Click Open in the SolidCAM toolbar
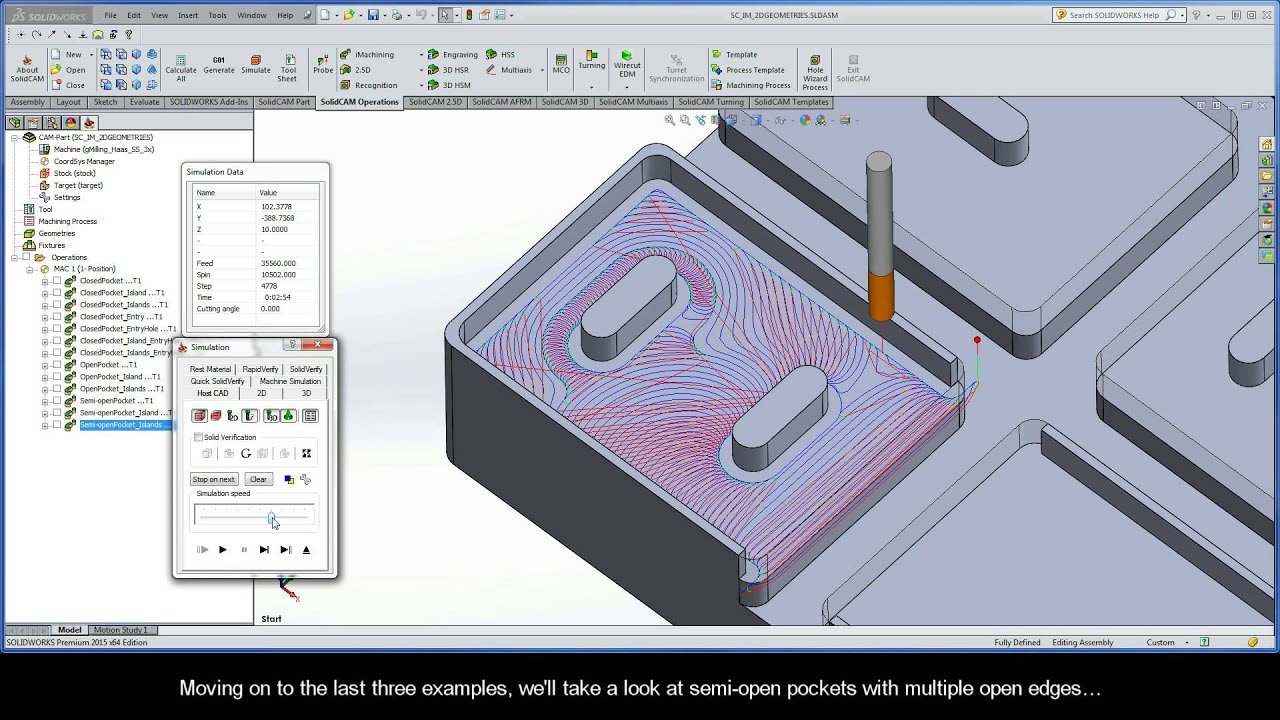Image resolution: width=1280 pixels, height=720 pixels. (67, 70)
